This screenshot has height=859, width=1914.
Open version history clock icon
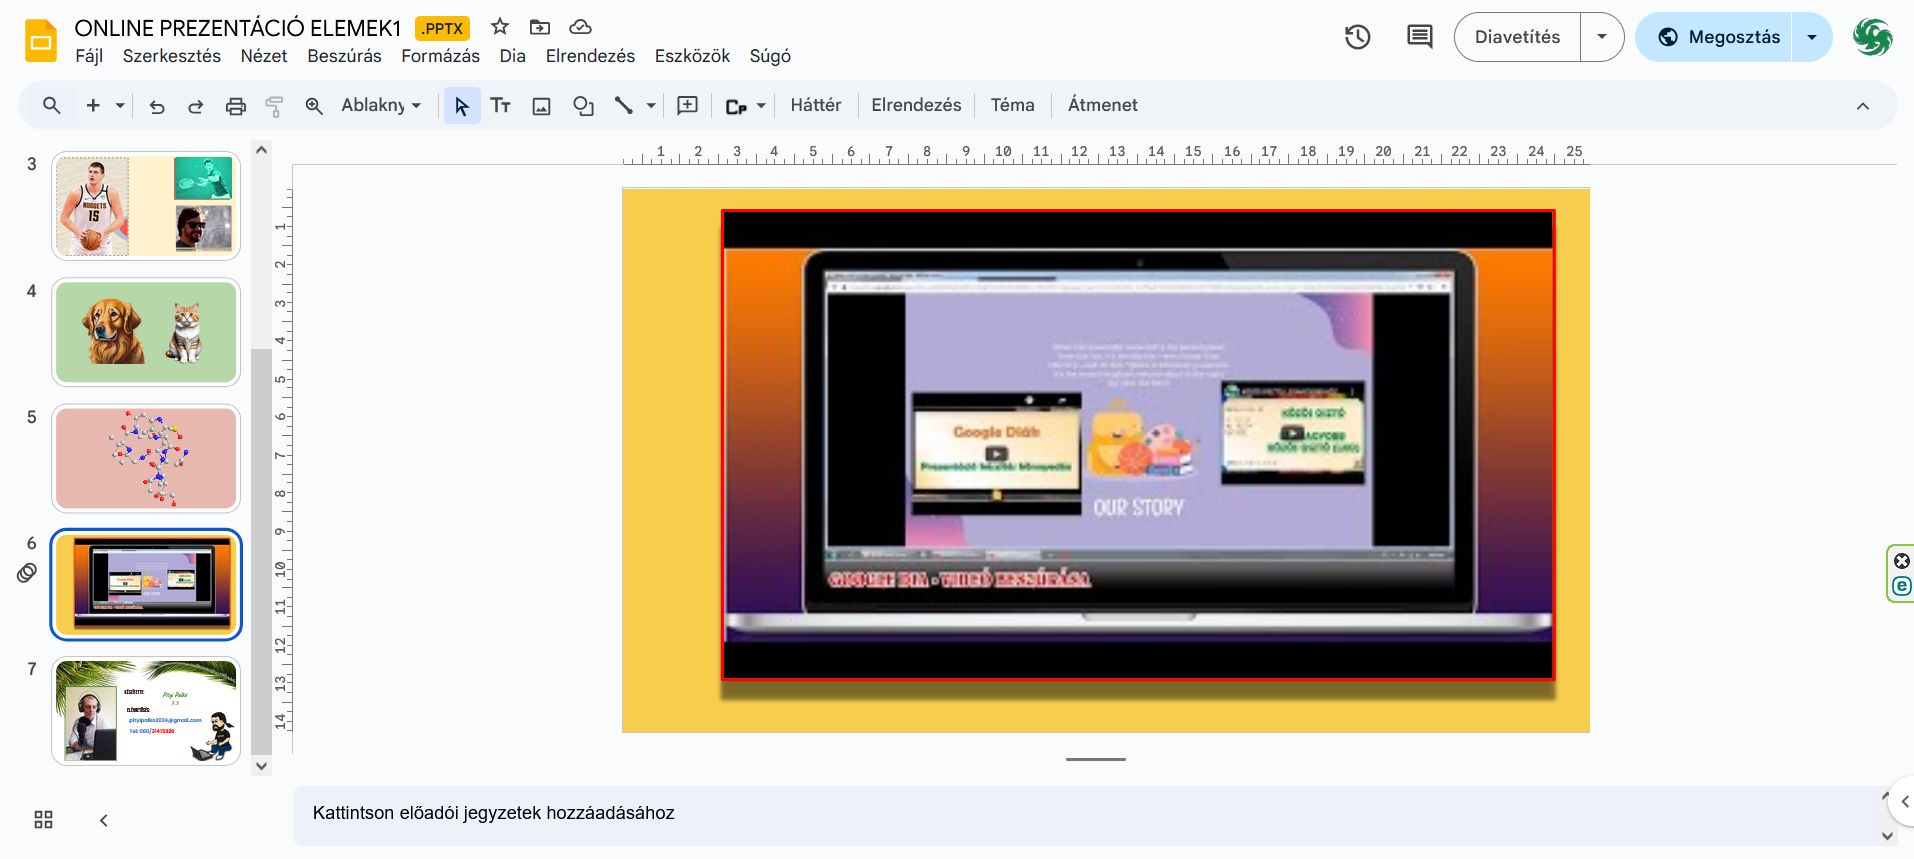point(1357,37)
